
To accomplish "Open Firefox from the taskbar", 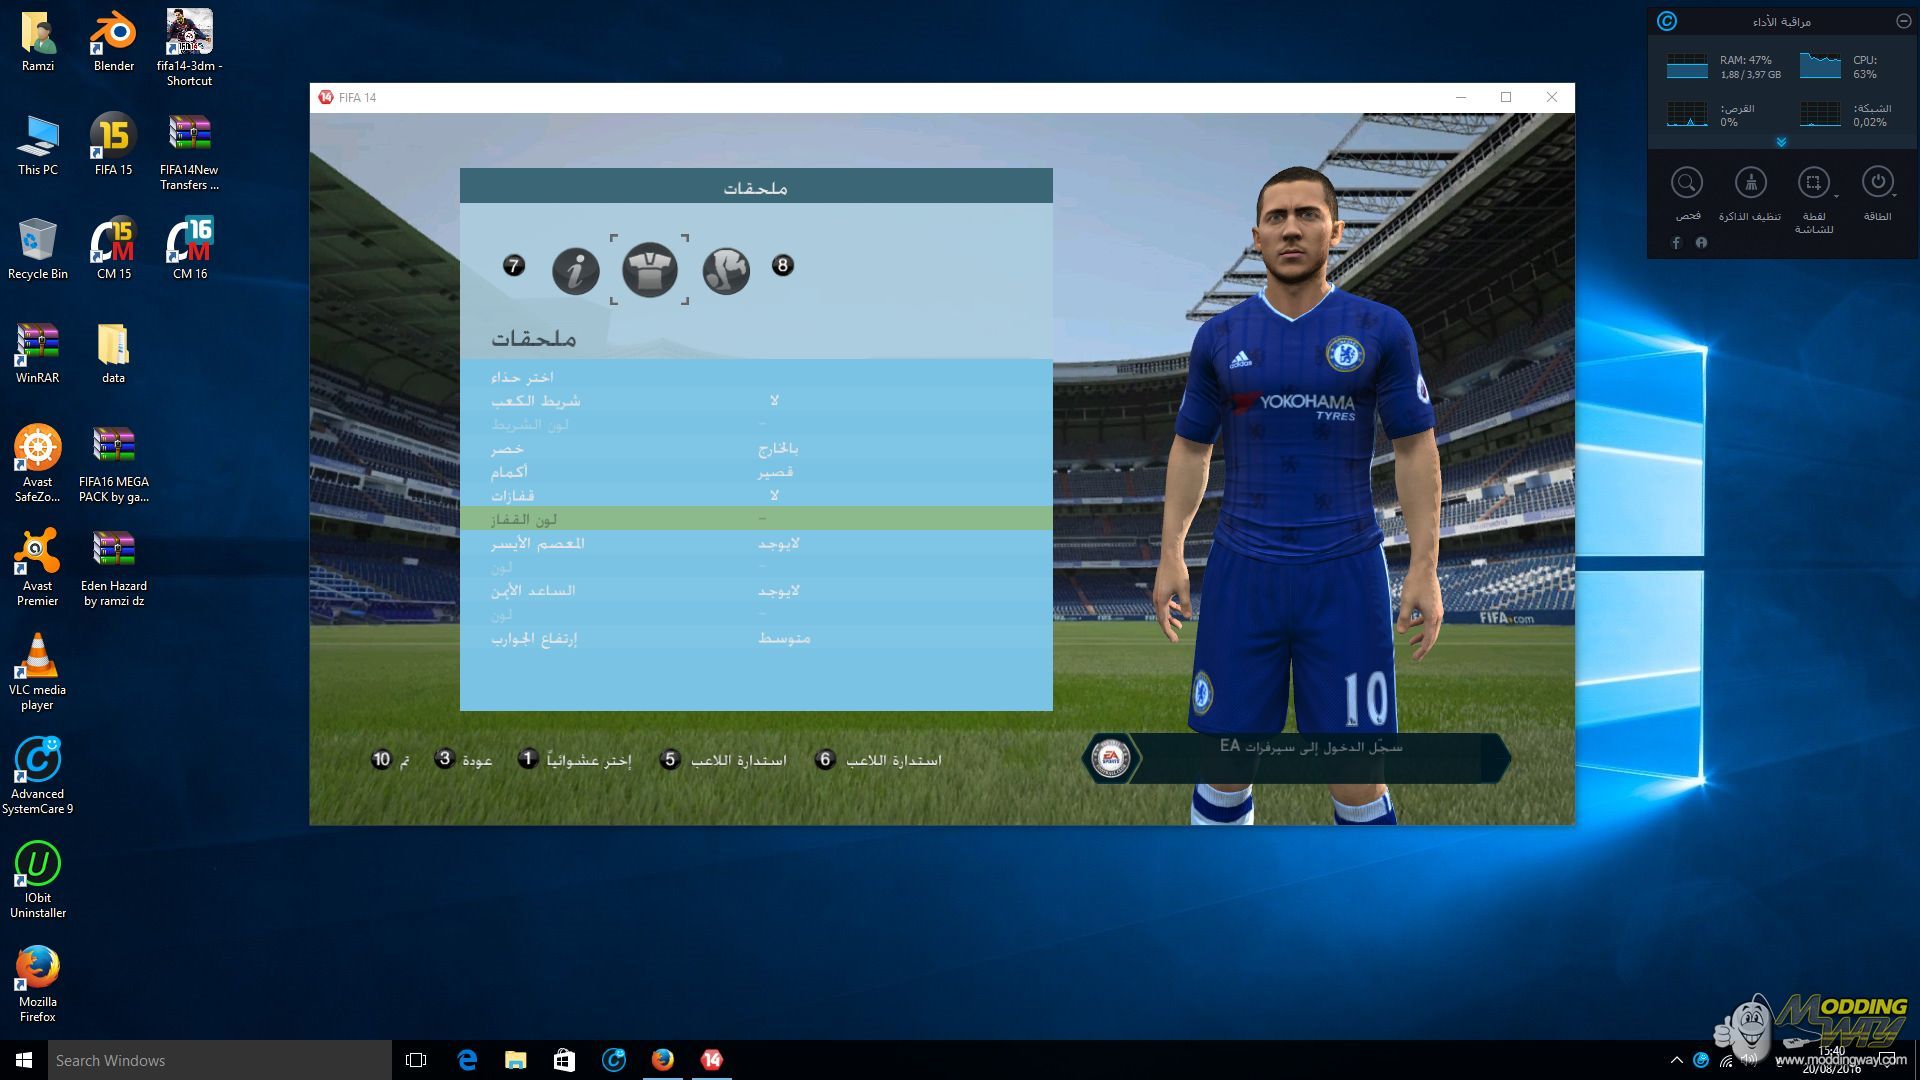I will (662, 1060).
